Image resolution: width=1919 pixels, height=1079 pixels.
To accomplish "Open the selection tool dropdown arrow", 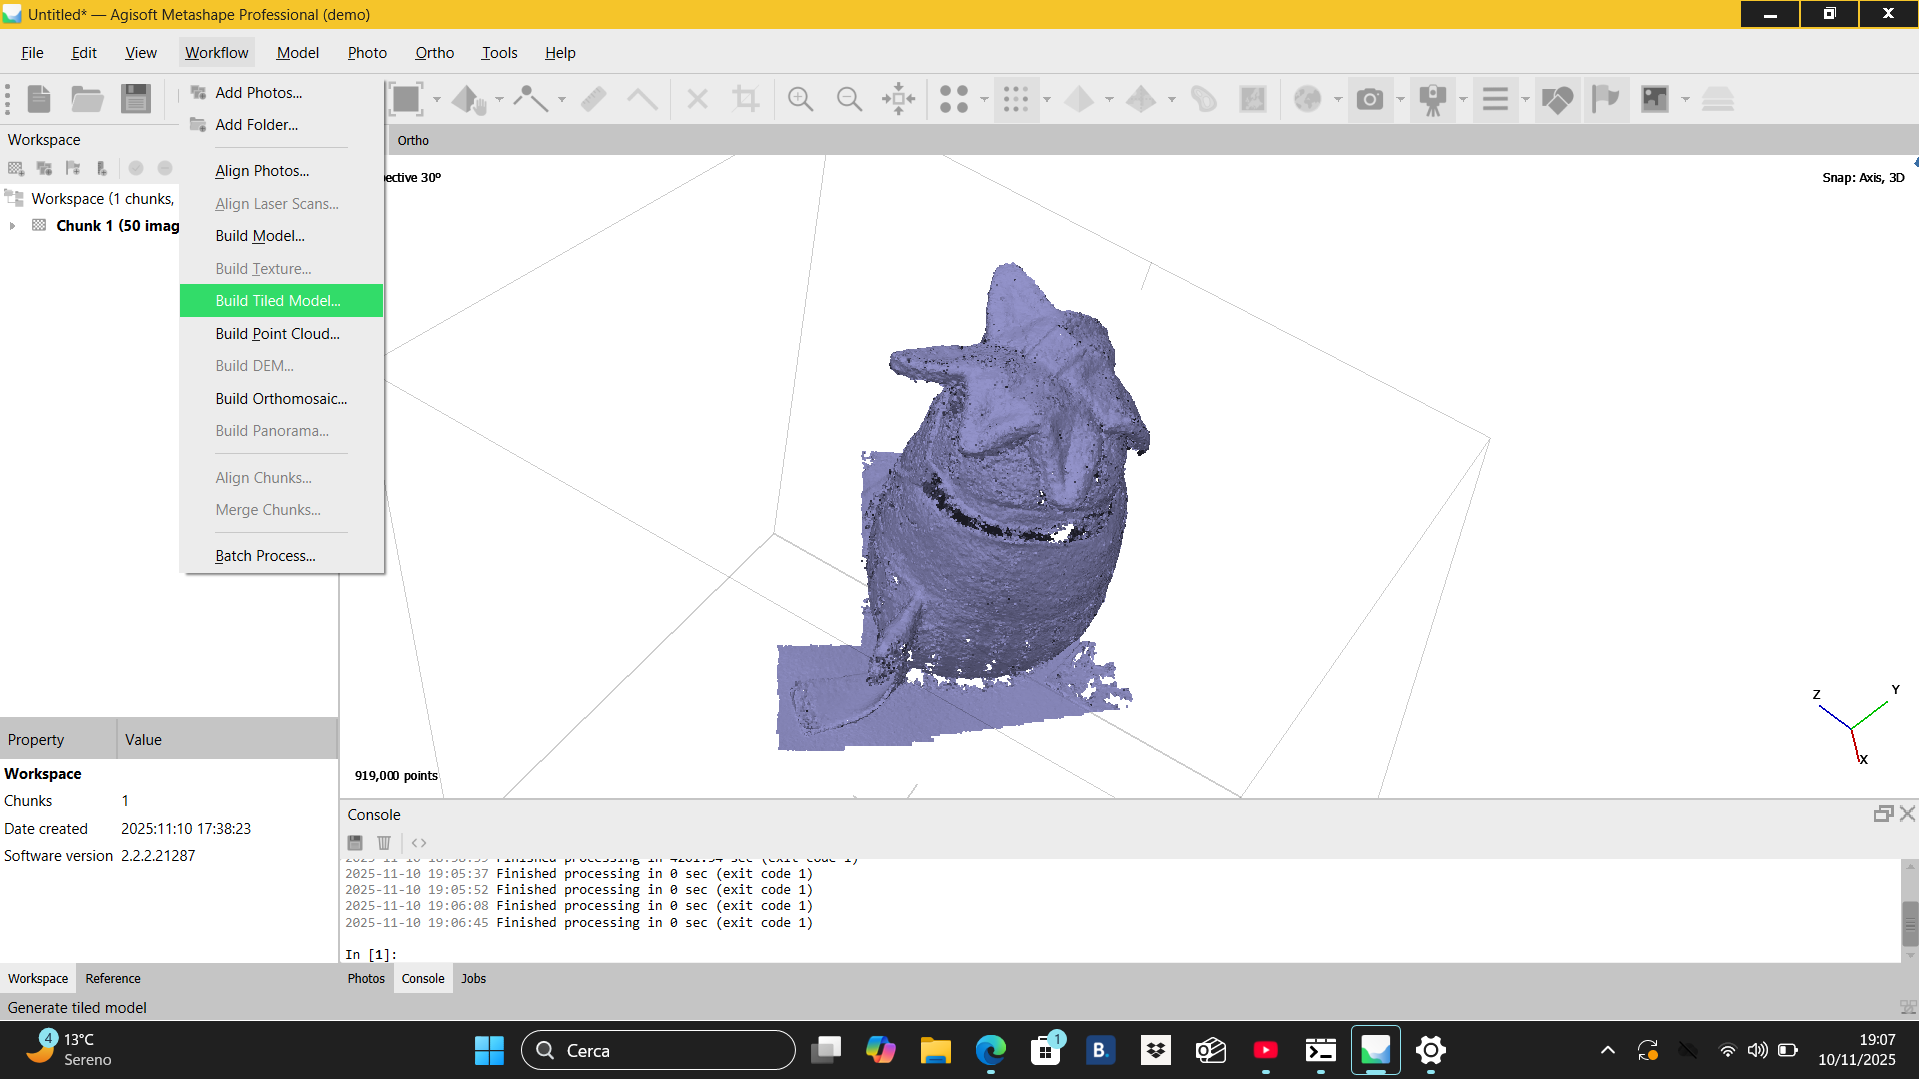I will point(436,99).
